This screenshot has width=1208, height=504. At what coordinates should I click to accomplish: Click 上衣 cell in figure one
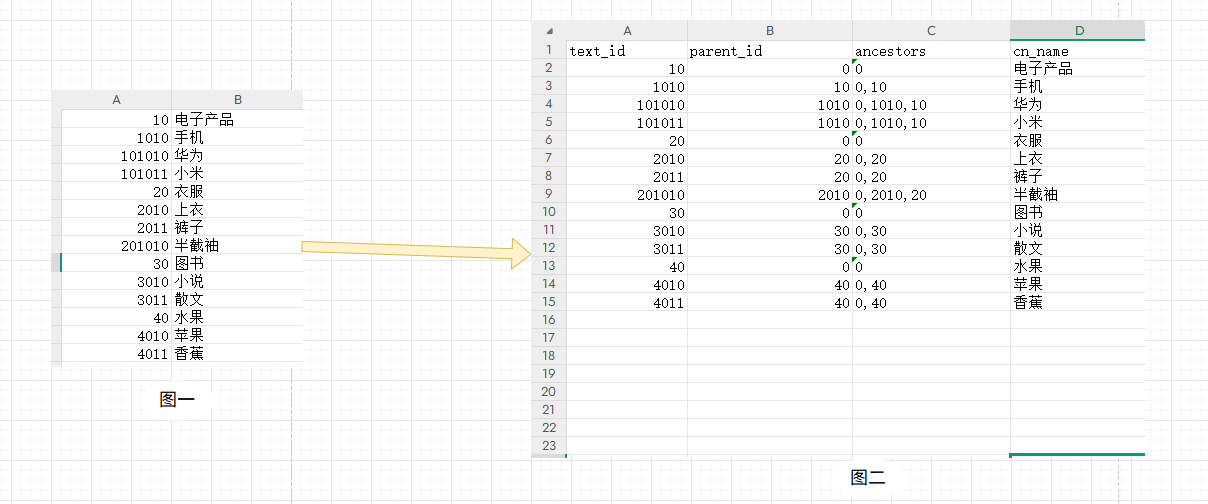coord(237,210)
